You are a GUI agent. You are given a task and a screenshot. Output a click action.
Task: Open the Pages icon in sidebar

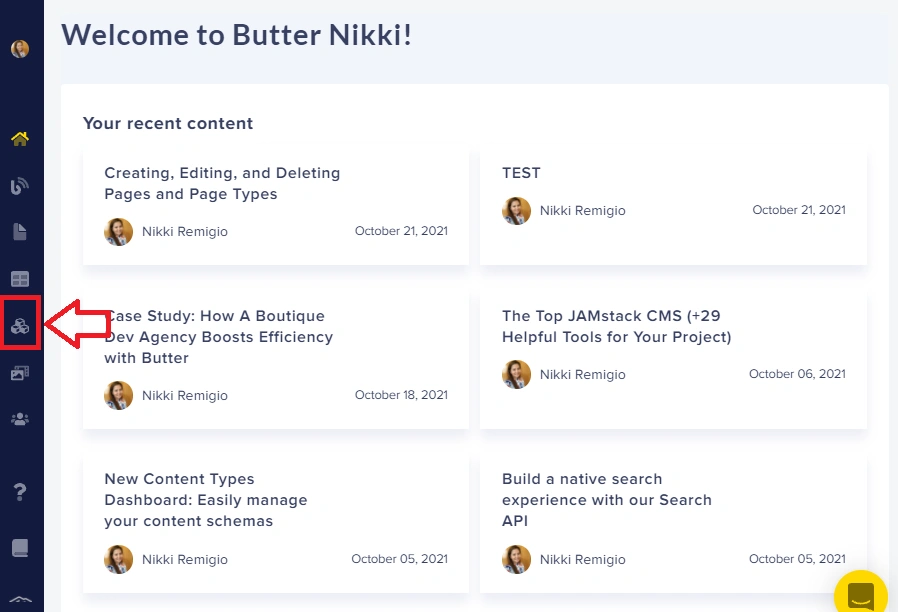click(20, 232)
